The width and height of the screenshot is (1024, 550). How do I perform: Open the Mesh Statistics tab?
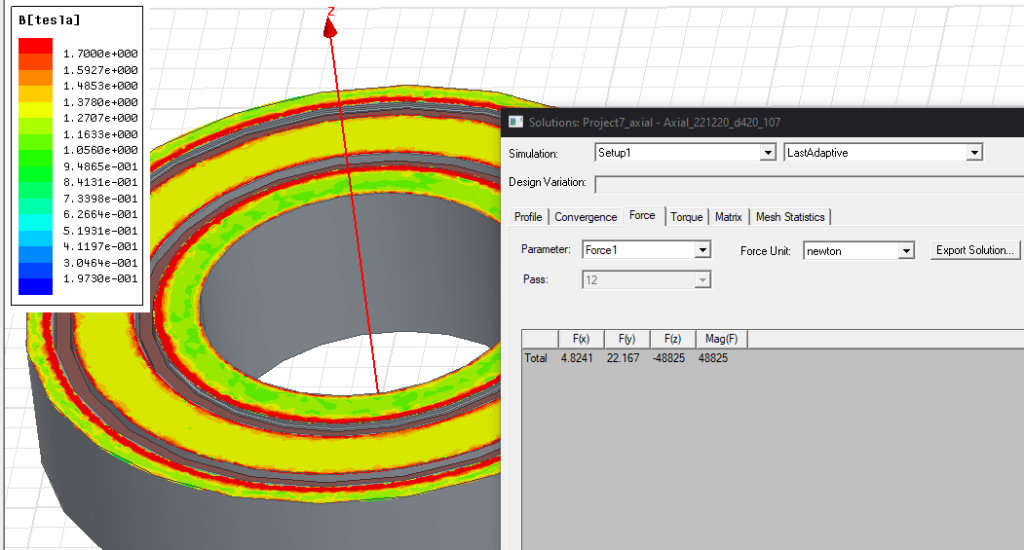790,217
